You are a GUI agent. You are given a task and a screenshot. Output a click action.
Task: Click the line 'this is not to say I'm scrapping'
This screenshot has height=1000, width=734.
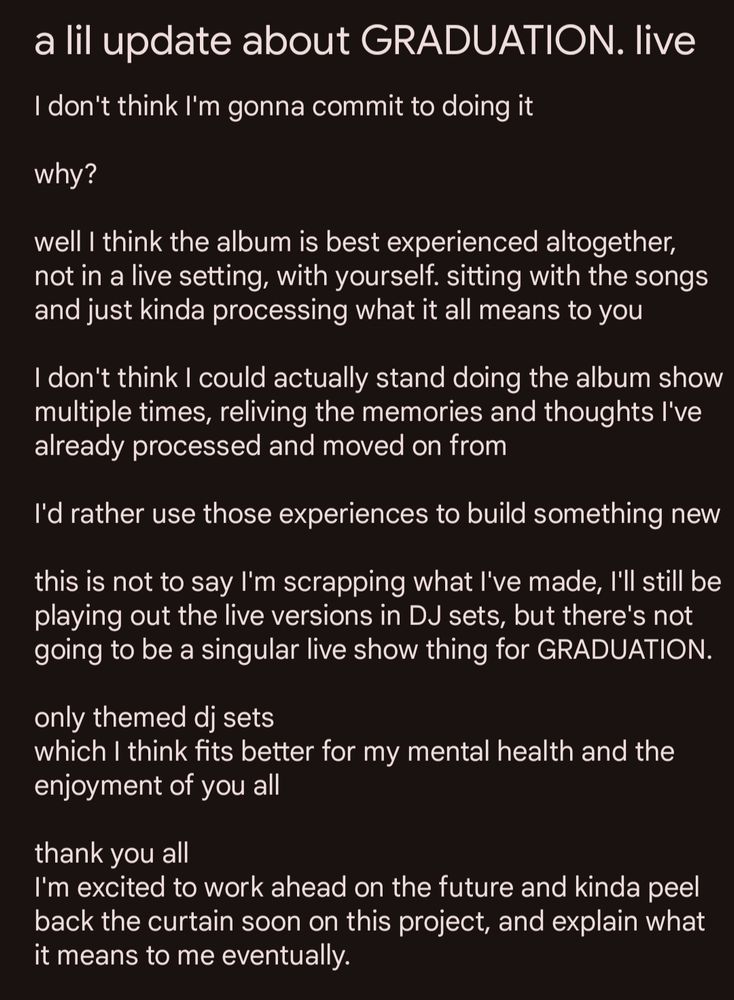pos(378,582)
